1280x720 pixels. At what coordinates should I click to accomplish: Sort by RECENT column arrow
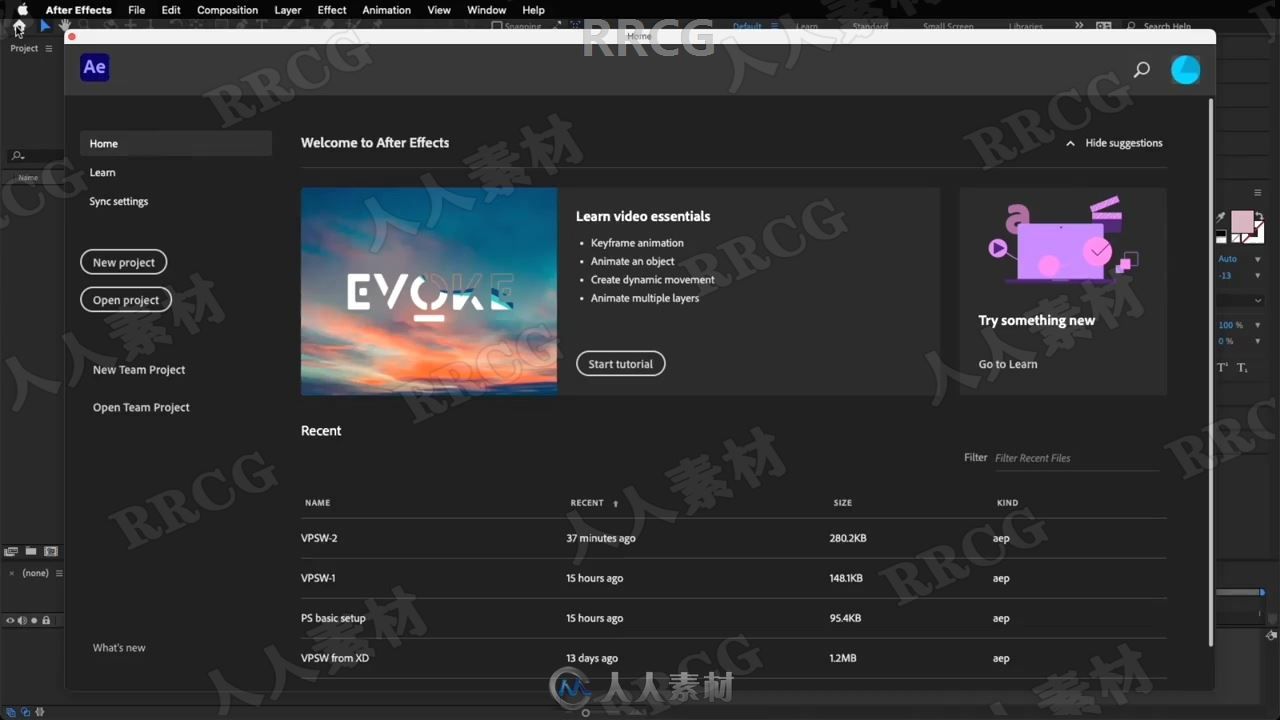(615, 504)
